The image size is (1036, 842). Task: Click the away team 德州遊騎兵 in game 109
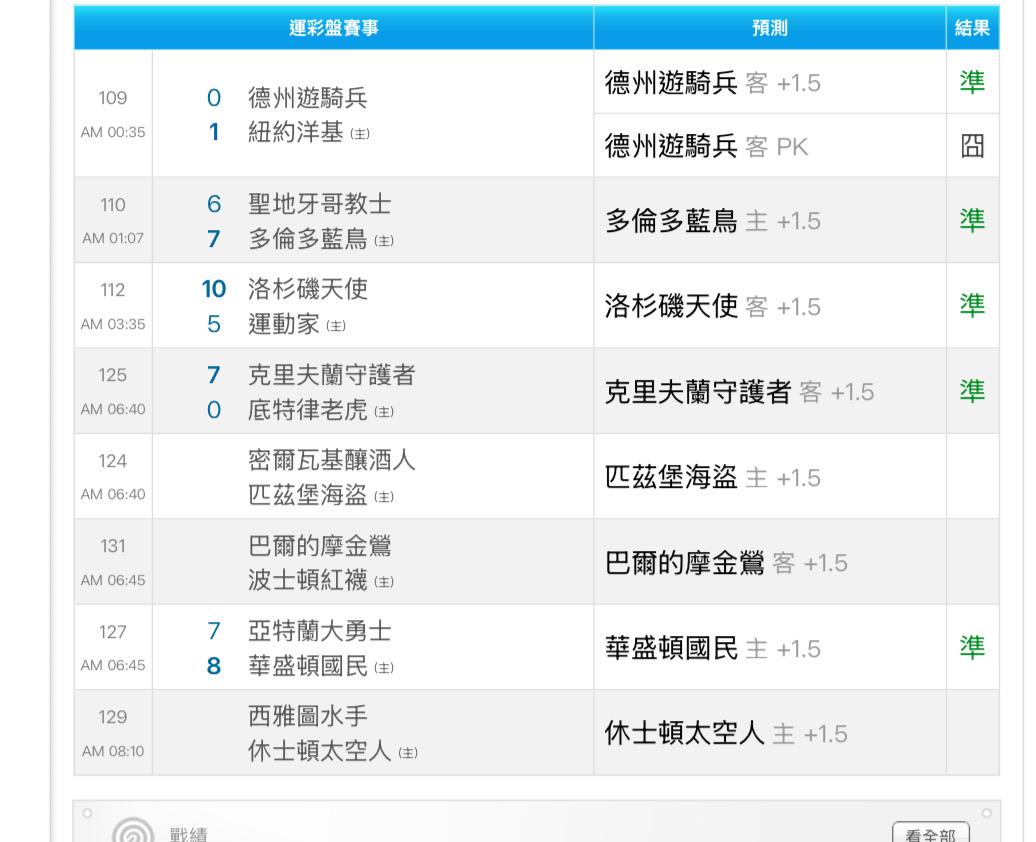point(307,98)
